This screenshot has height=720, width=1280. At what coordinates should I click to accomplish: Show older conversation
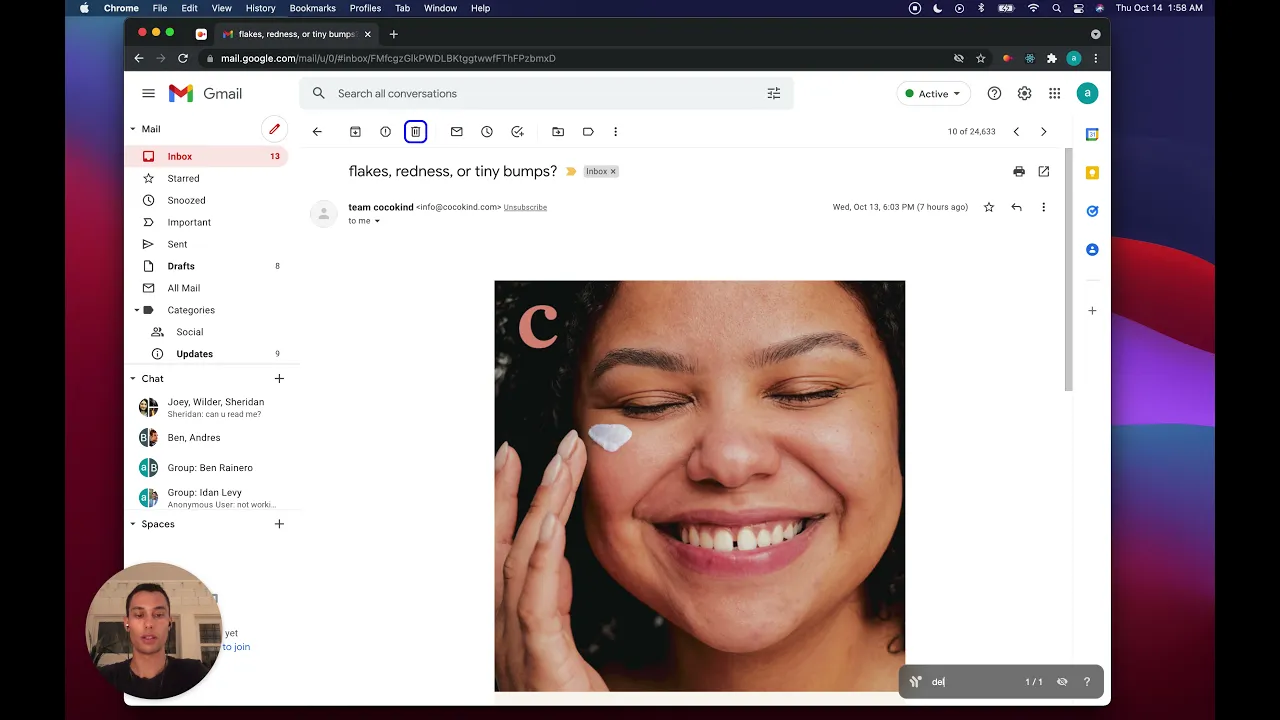tap(1044, 132)
